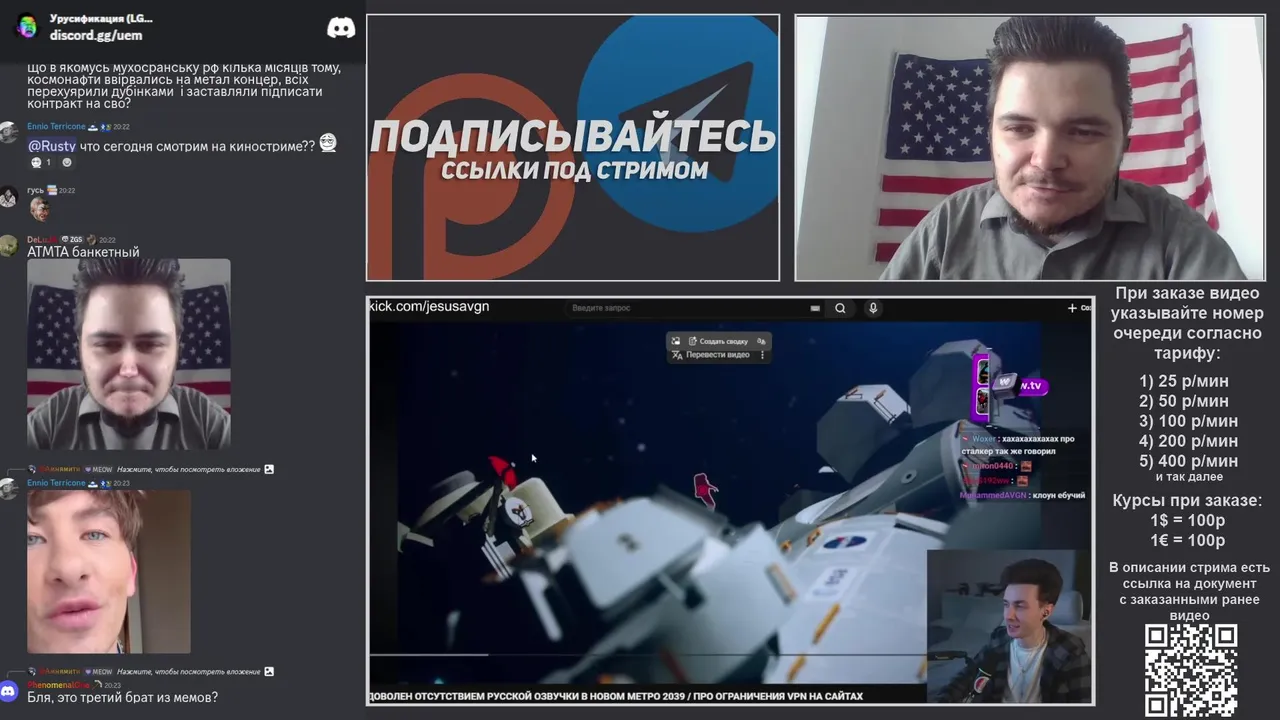
Task: Click the rate text '1€ = 100р'
Action: pyautogui.click(x=1188, y=541)
